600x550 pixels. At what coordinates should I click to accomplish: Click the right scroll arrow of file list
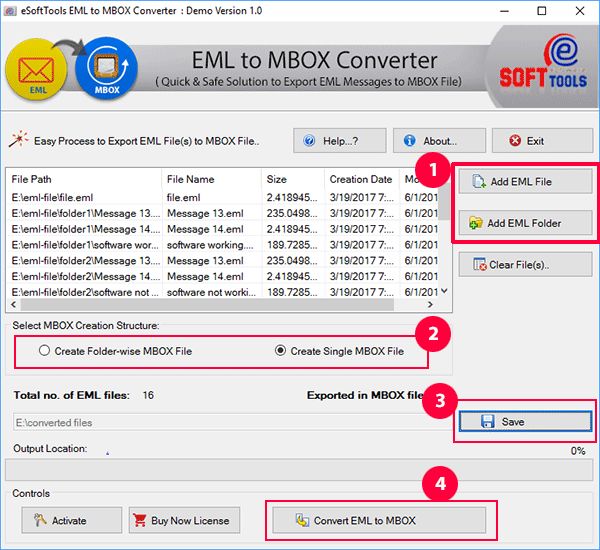pos(430,304)
